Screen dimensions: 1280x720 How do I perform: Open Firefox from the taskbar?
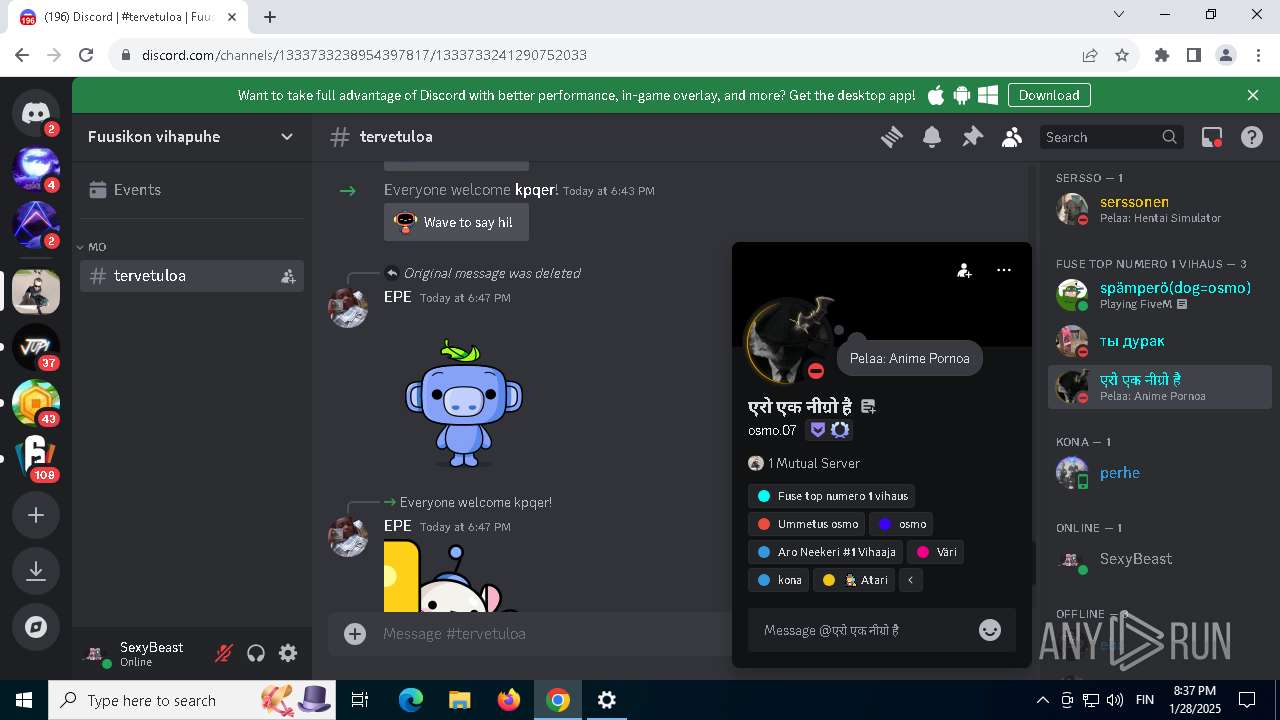point(509,700)
